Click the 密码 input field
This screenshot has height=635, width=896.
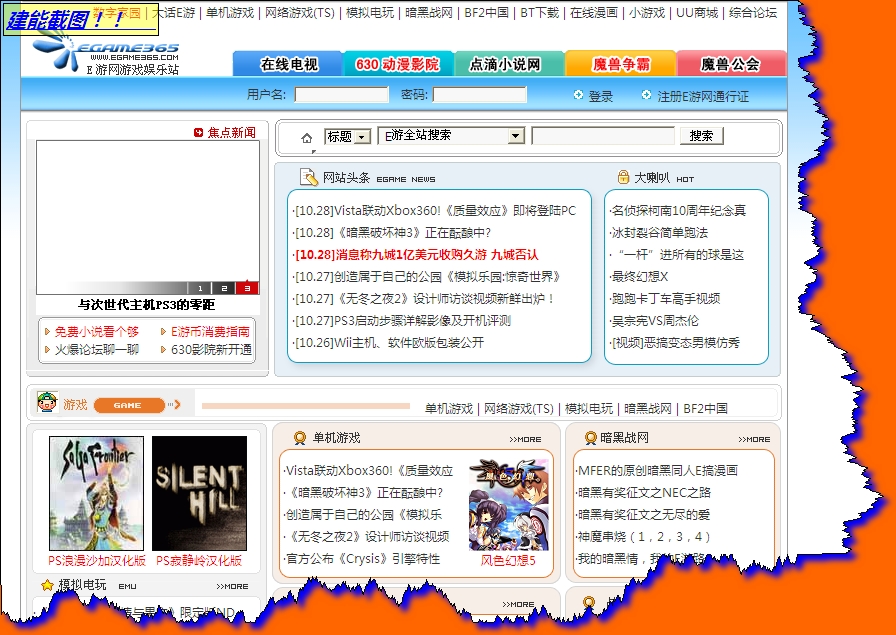[x=479, y=94]
